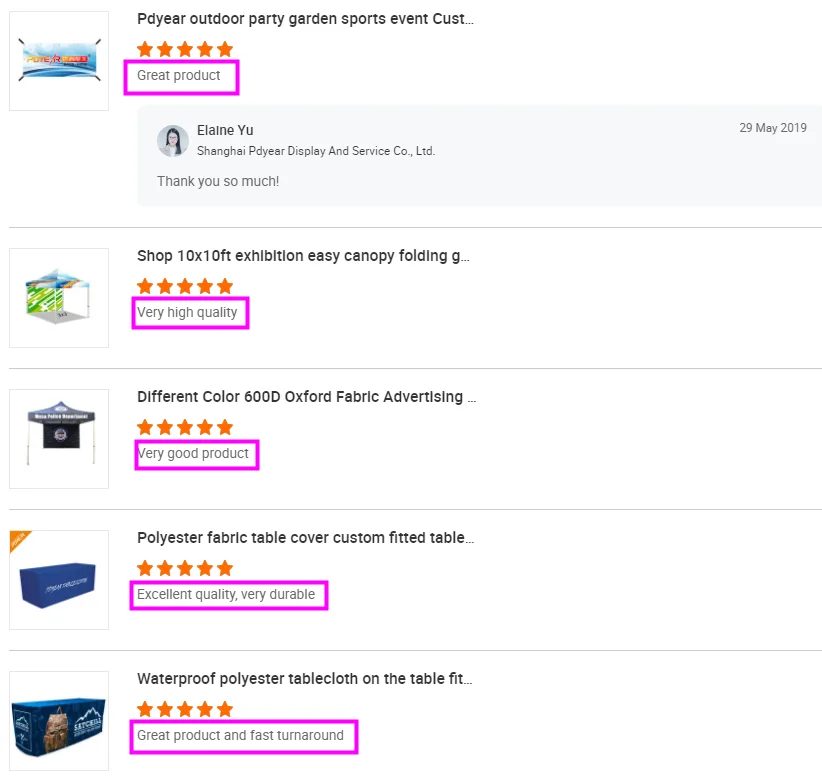Open the 10x10ft exhibition canopy thumbnail
822x776 pixels.
[59, 298]
